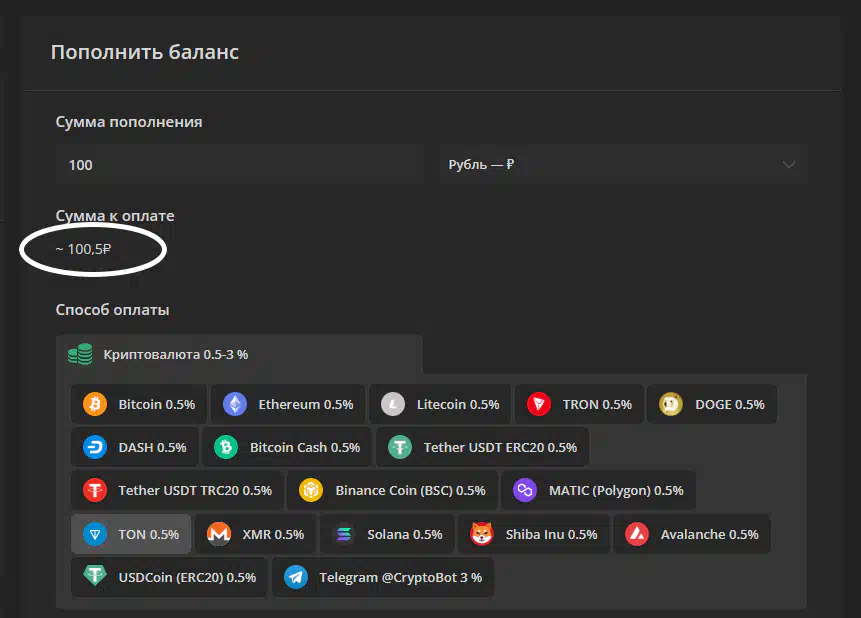The width and height of the screenshot is (861, 618).
Task: Select the Криптовалюта 0.5-3 % tab
Action: click(239, 354)
